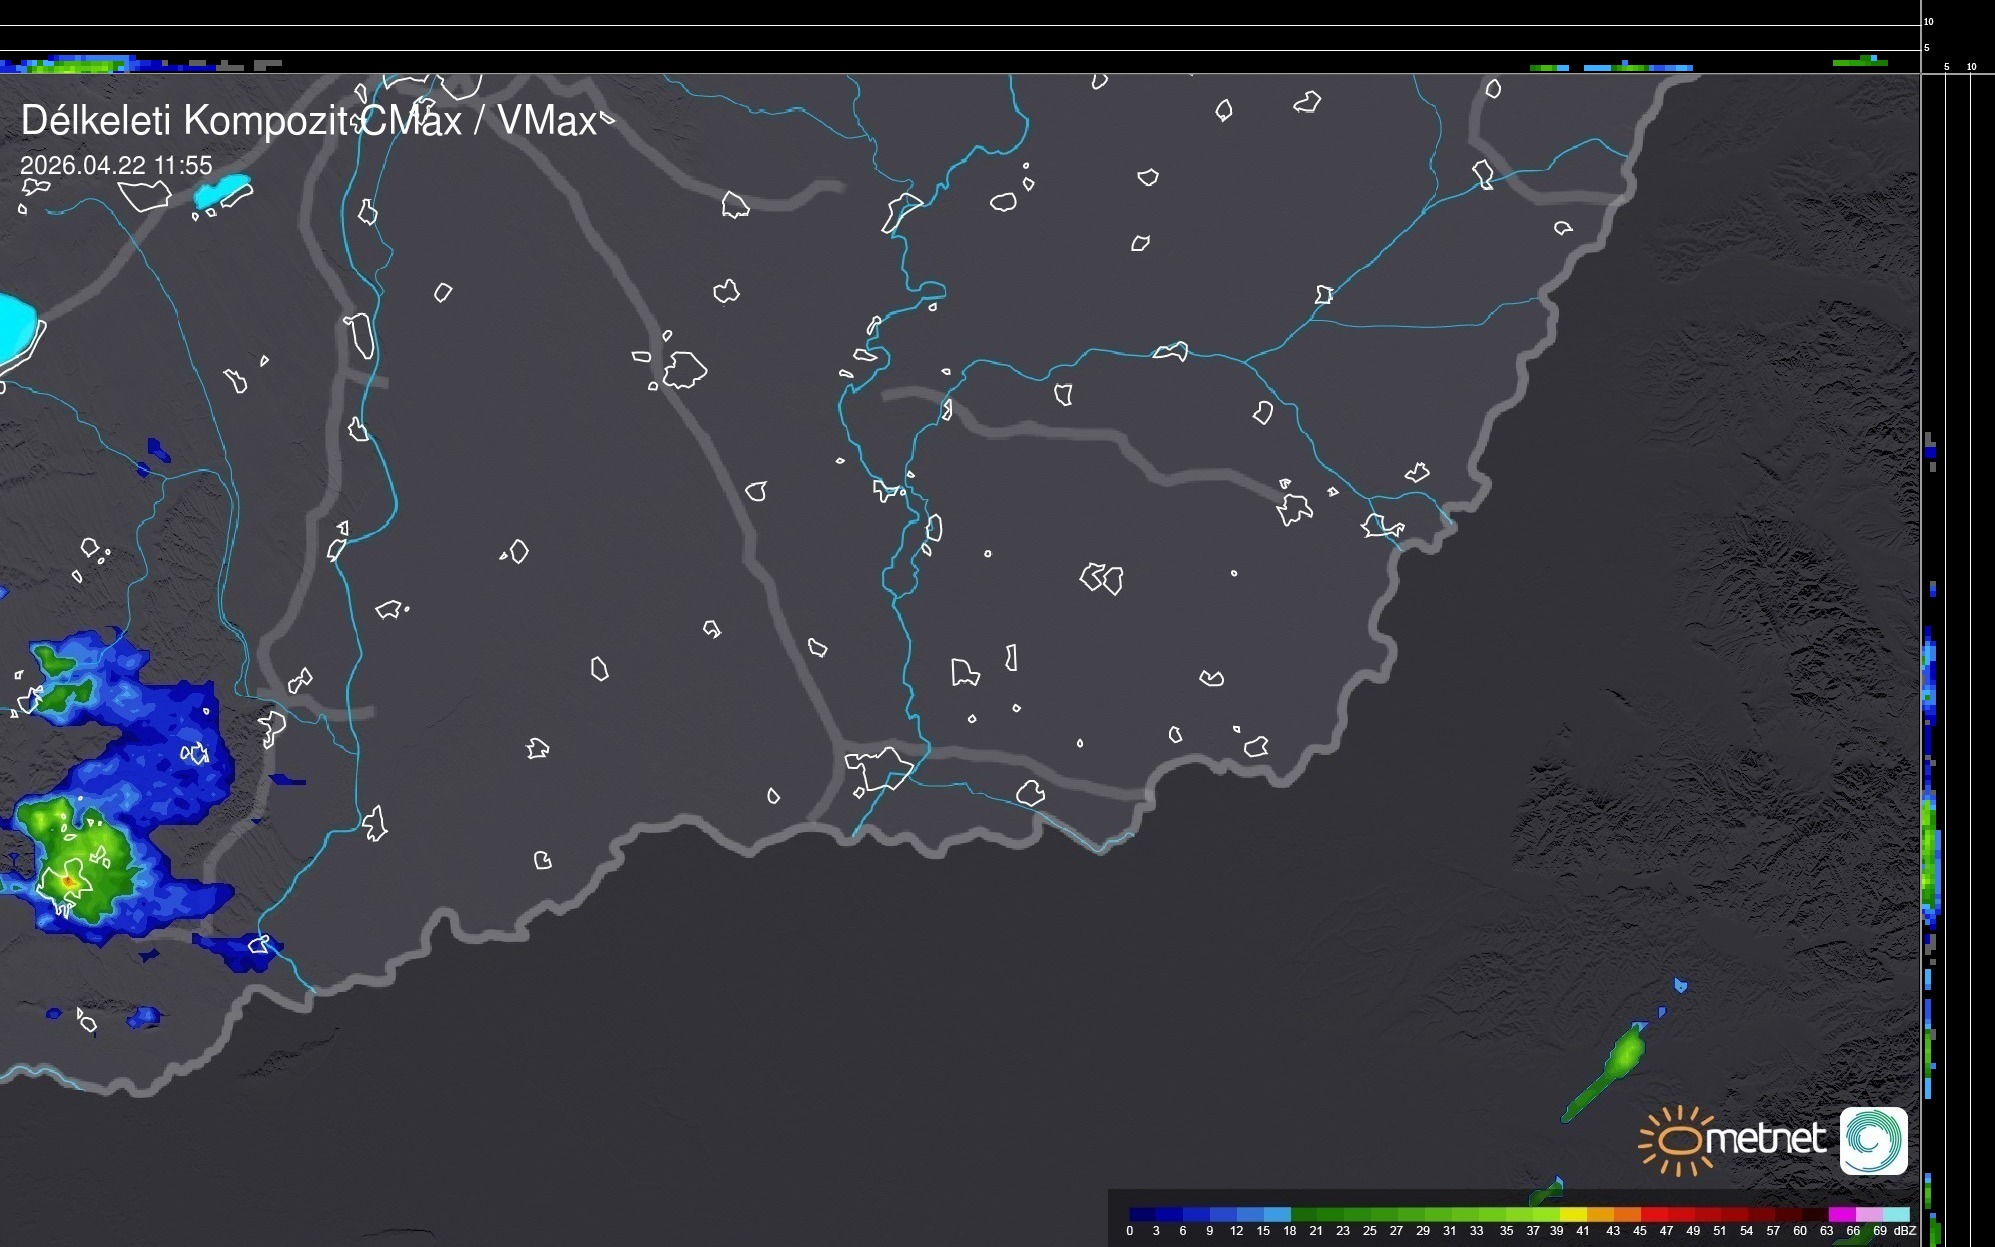Select the orange 41 dBZ legend swatch
The width and height of the screenshot is (1995, 1247).
[1599, 1214]
